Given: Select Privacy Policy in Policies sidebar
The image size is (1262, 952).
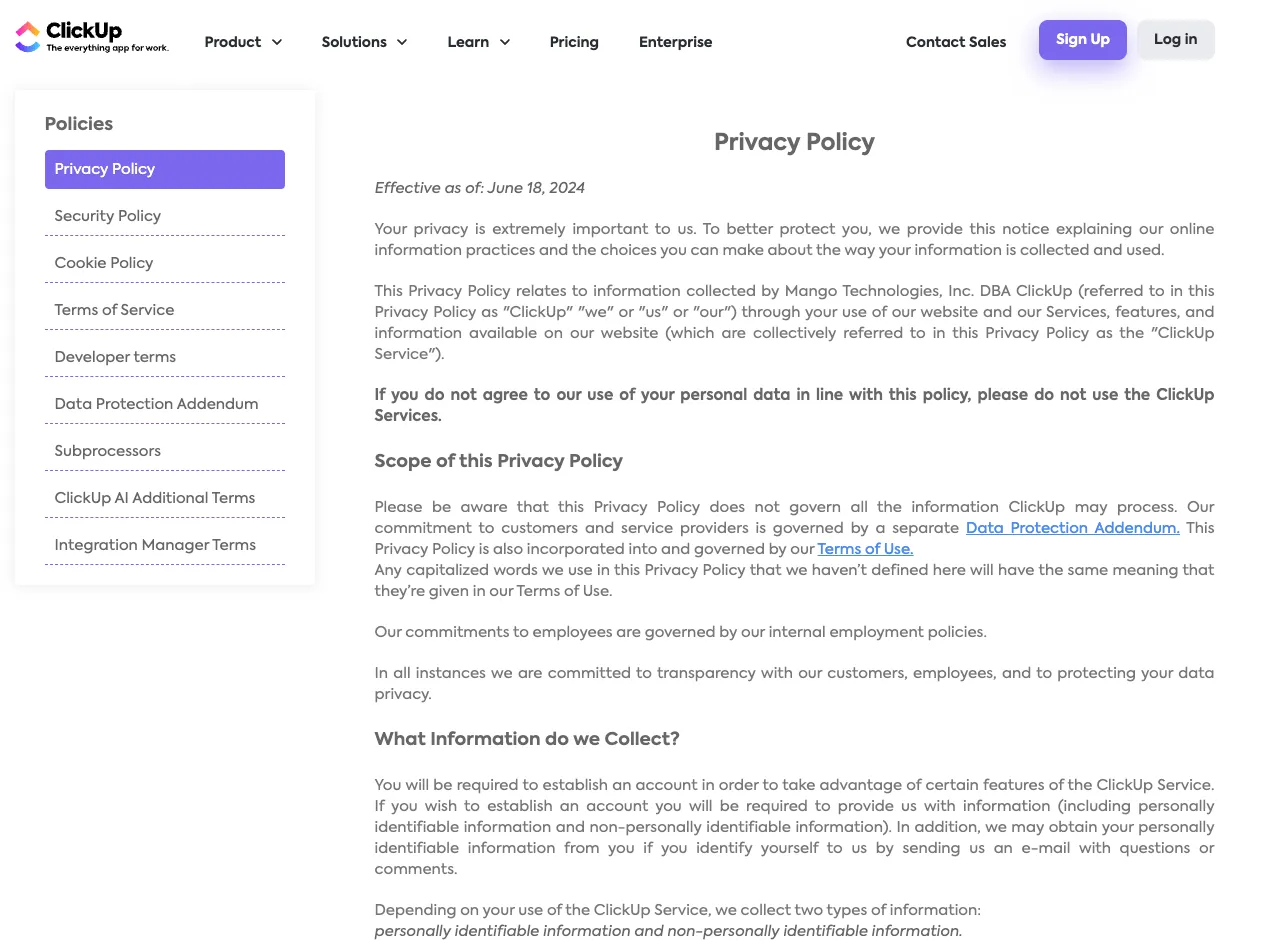Looking at the screenshot, I should (165, 169).
